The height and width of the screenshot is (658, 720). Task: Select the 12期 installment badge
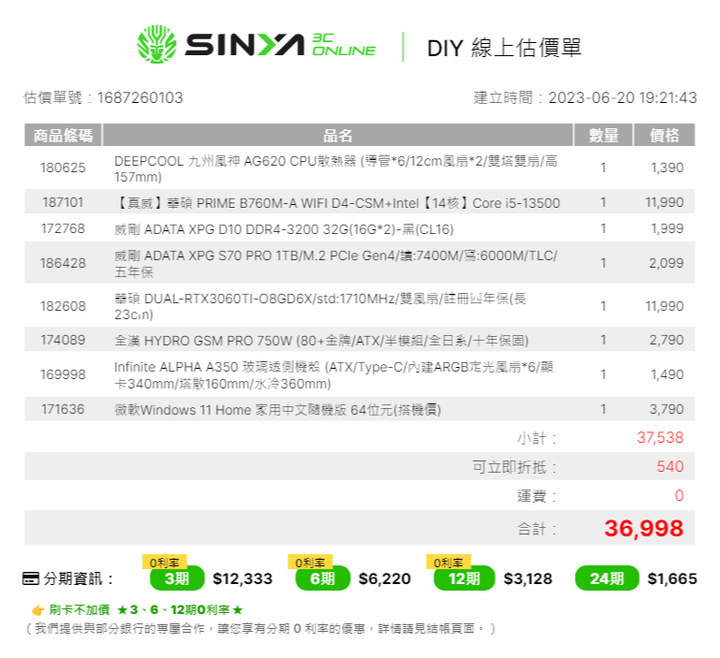click(464, 578)
